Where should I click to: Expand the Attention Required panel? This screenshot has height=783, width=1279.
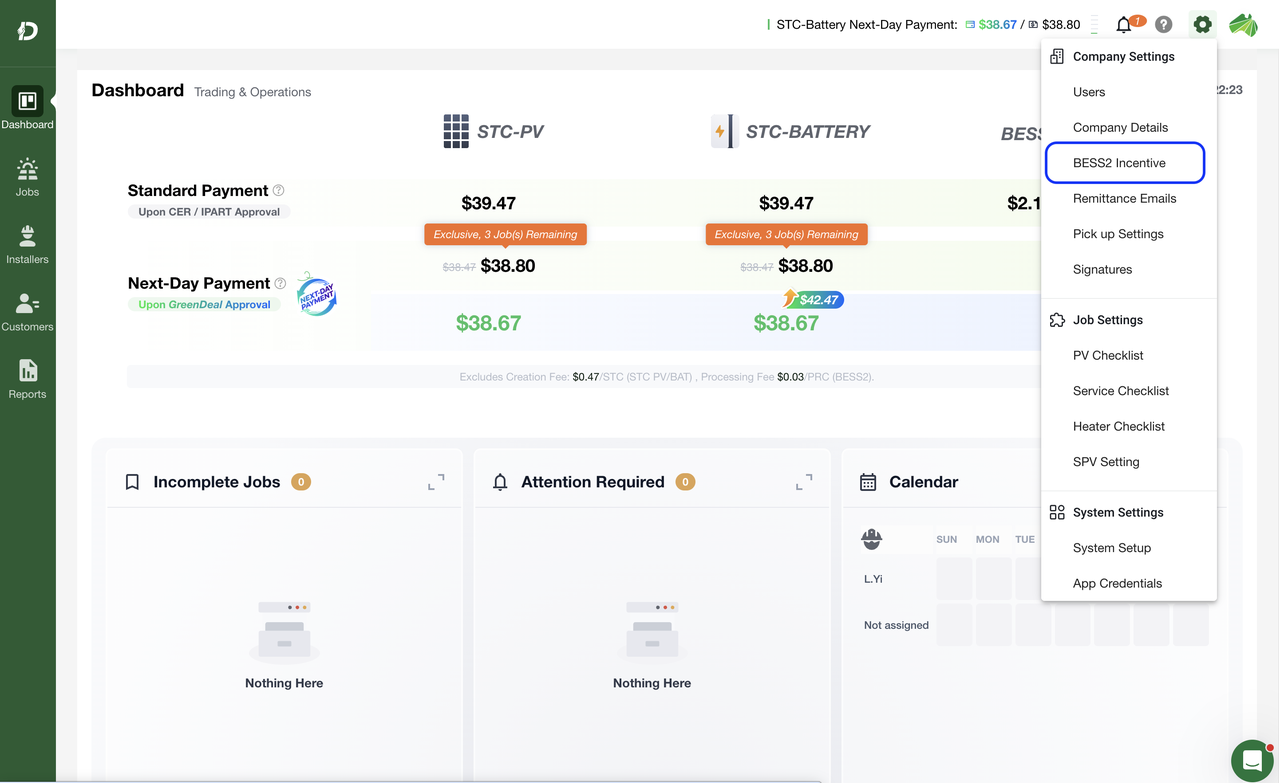804,482
